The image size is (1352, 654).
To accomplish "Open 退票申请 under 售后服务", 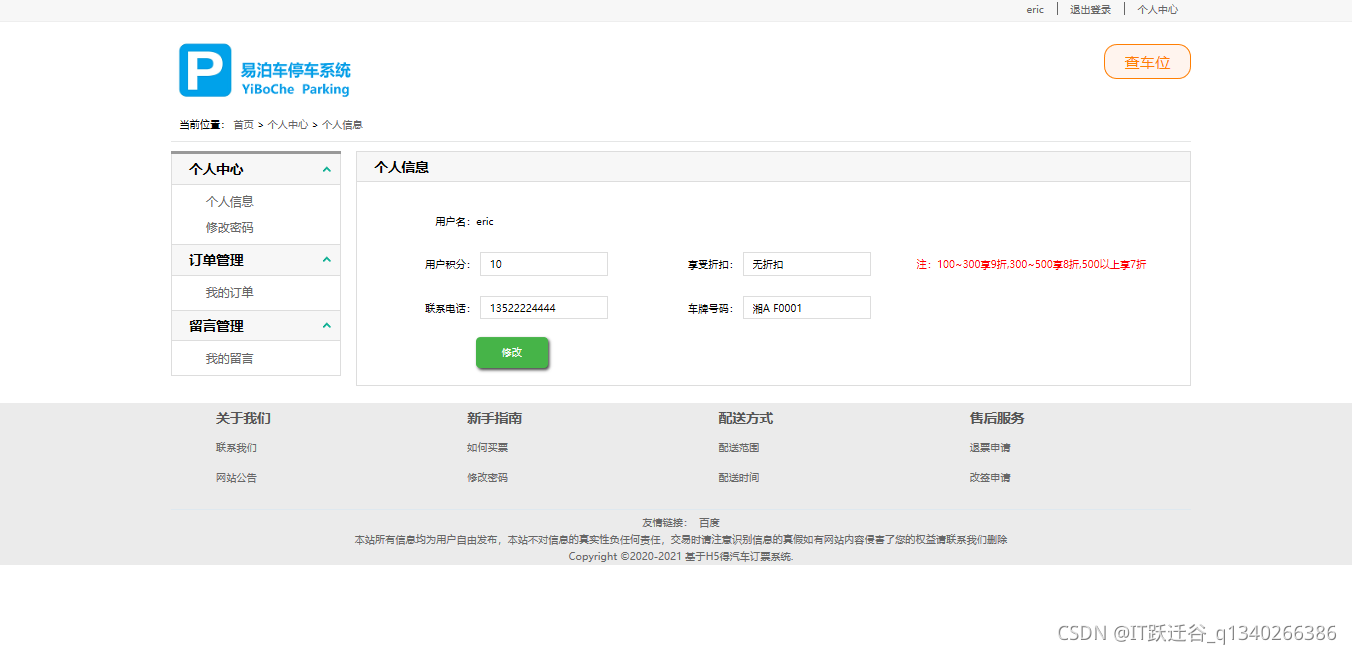I will click(989, 447).
